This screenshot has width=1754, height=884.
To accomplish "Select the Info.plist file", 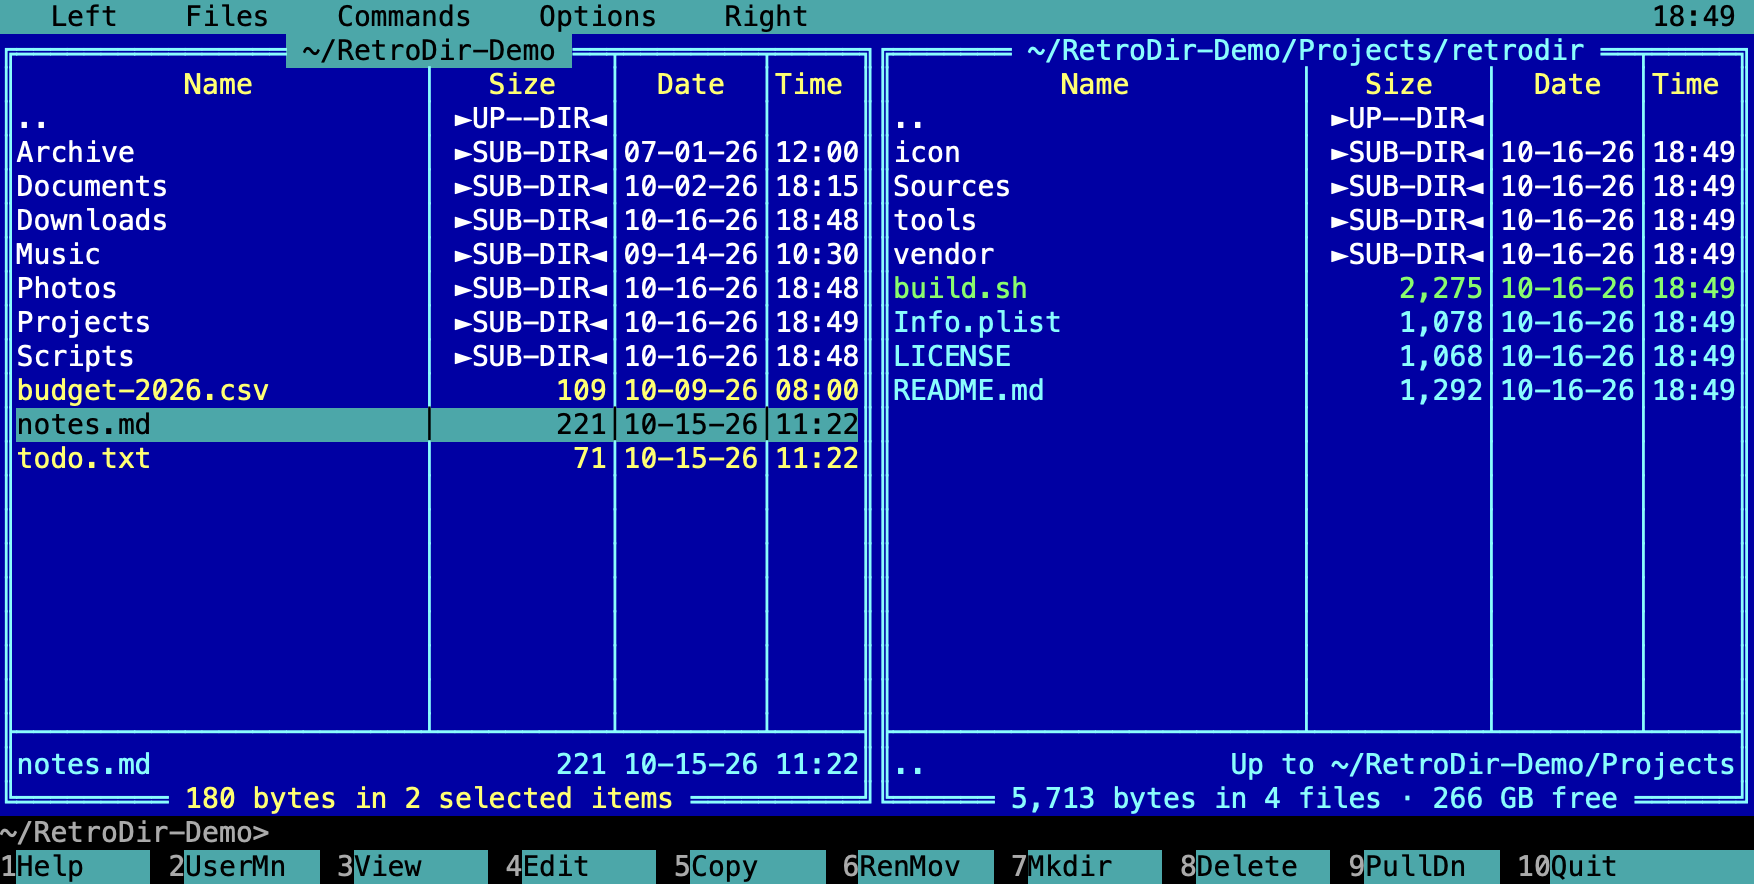I will [1314, 323].
